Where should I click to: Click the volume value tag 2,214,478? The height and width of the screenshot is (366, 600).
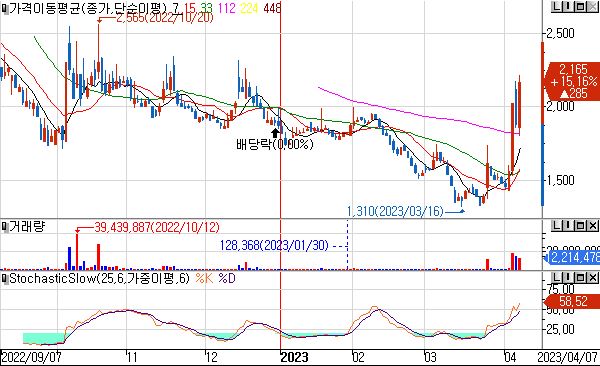click(573, 258)
